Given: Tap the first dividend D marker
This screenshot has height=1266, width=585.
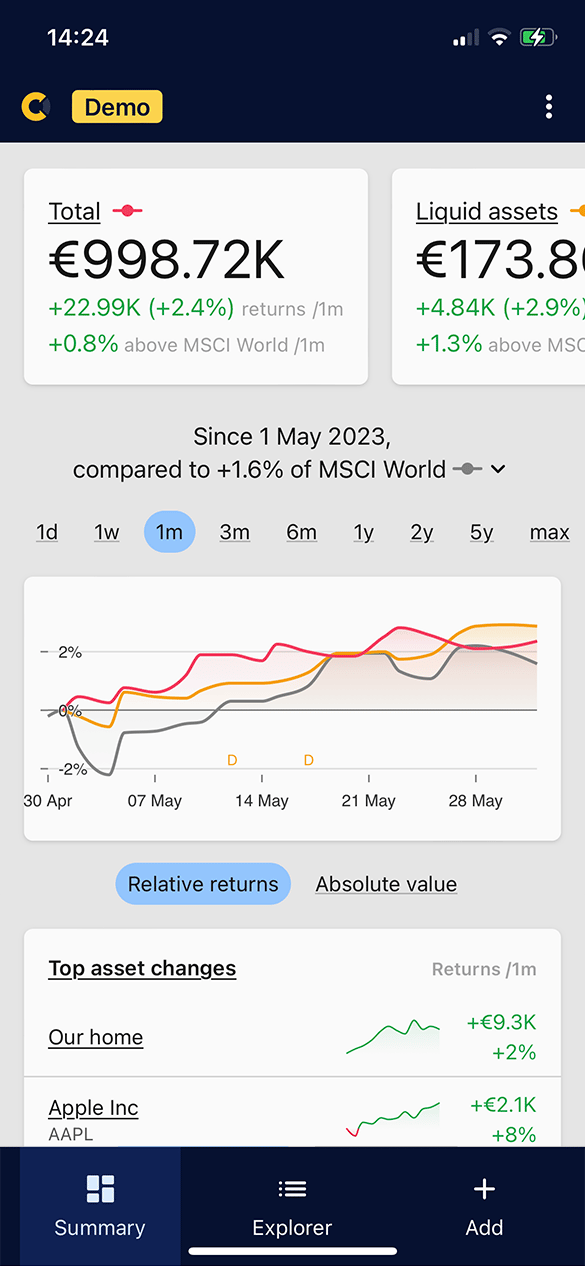Looking at the screenshot, I should pyautogui.click(x=232, y=760).
